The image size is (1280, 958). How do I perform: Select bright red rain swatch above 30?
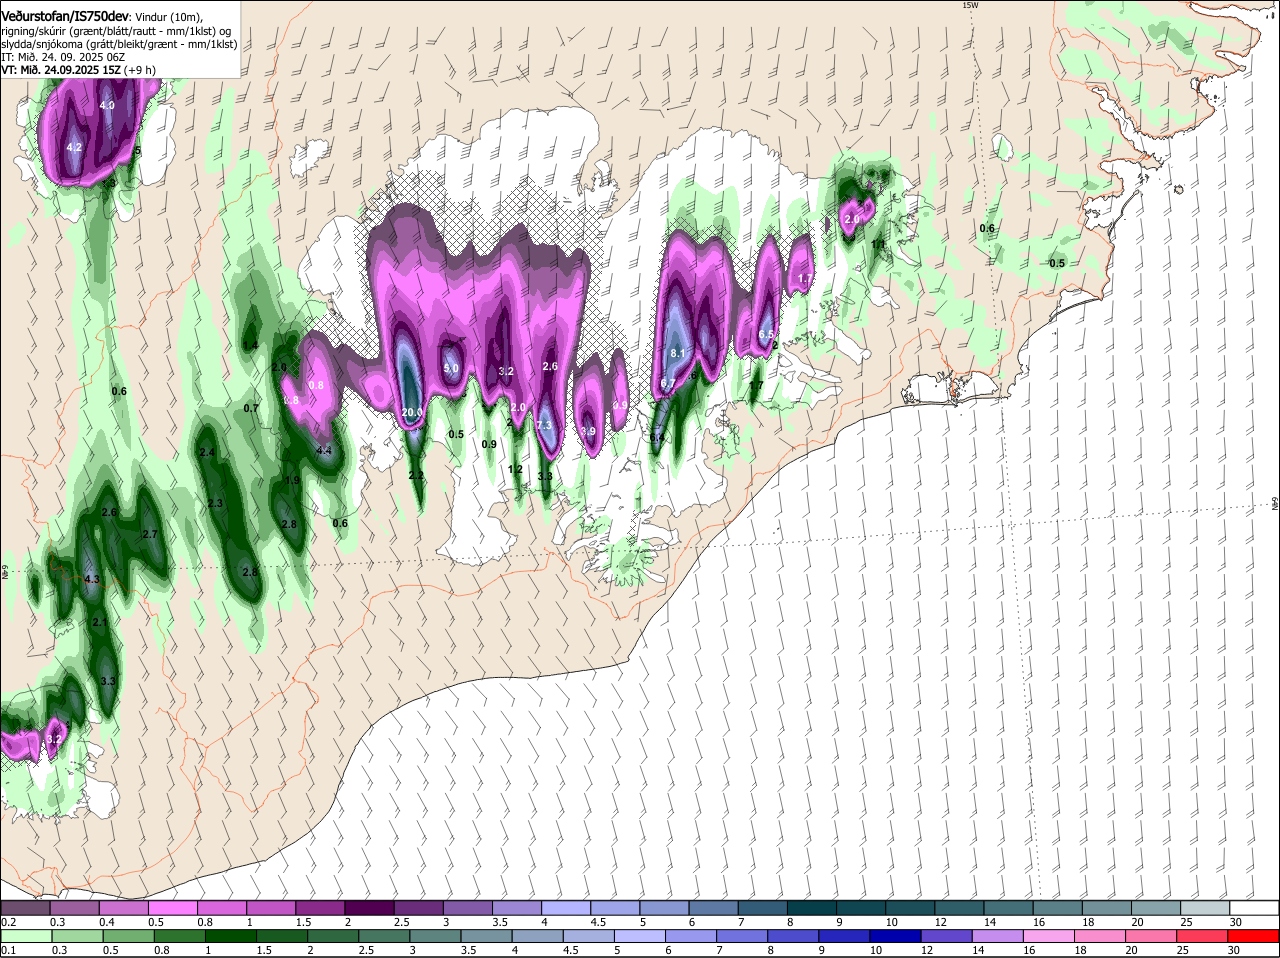pos(1255,937)
